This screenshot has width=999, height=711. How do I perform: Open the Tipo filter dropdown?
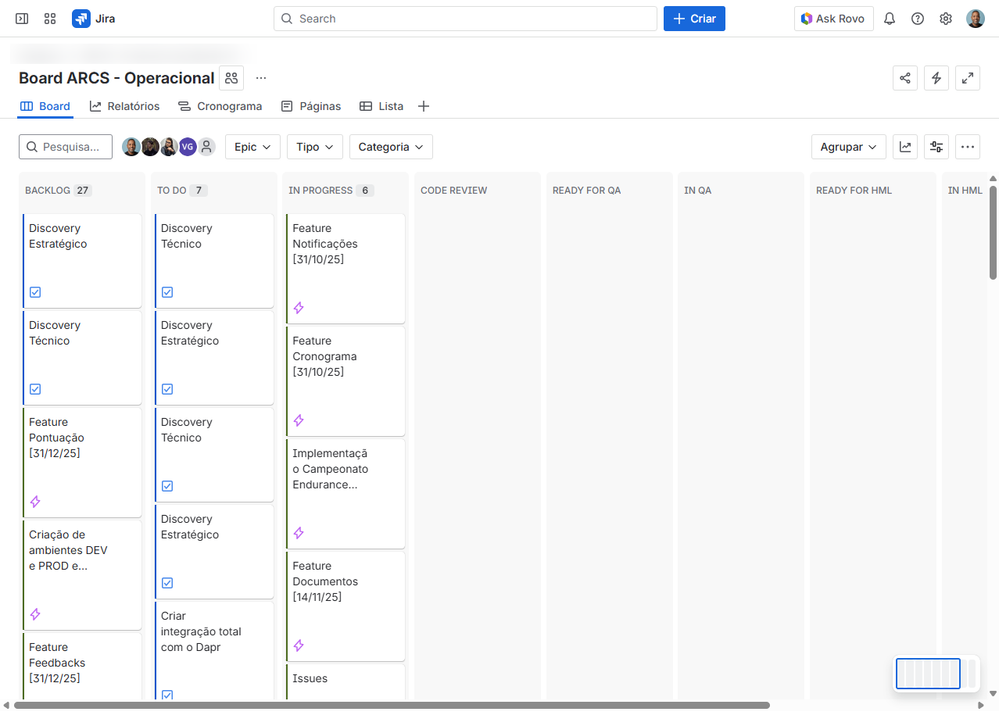point(314,146)
